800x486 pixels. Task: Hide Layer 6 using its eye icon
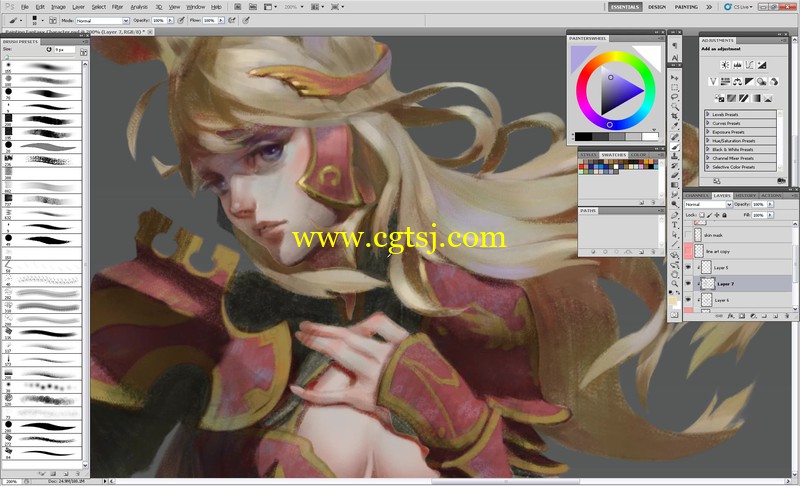point(688,300)
